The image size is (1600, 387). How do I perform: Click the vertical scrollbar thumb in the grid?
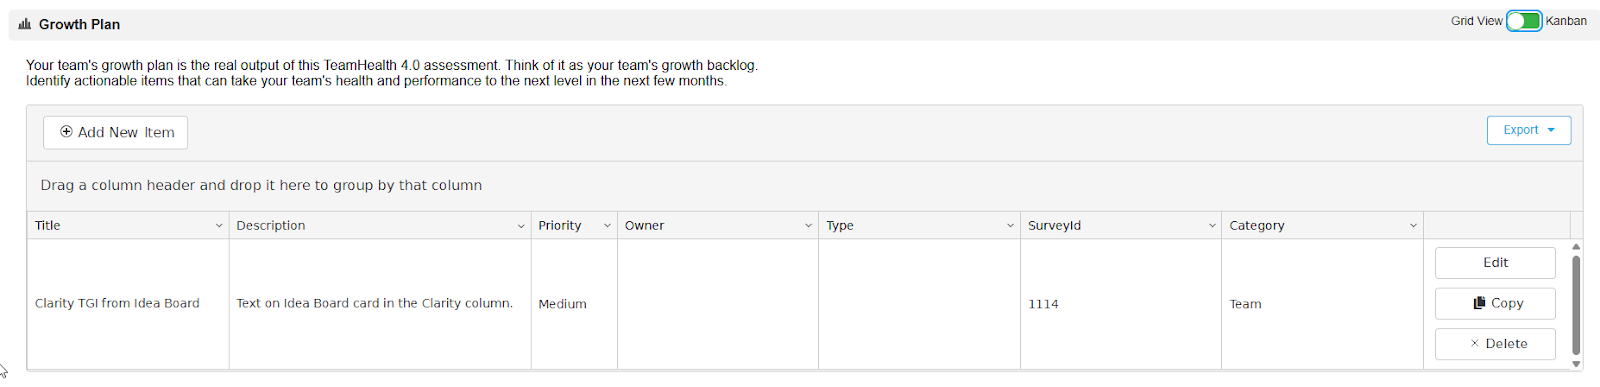1576,305
